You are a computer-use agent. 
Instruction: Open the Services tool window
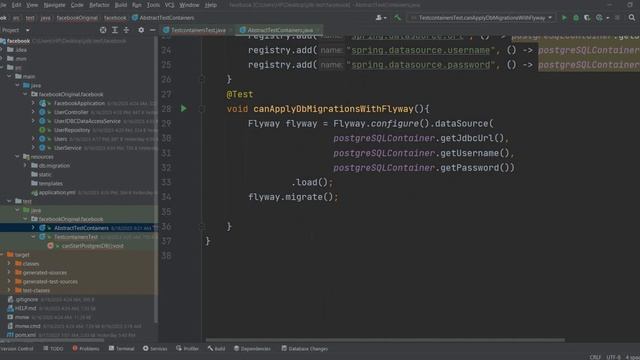pyautogui.click(x=155, y=349)
